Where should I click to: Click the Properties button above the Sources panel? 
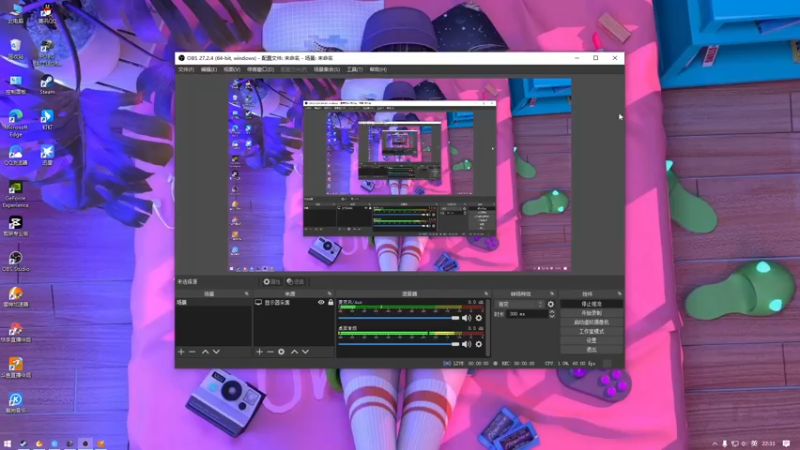pos(271,282)
